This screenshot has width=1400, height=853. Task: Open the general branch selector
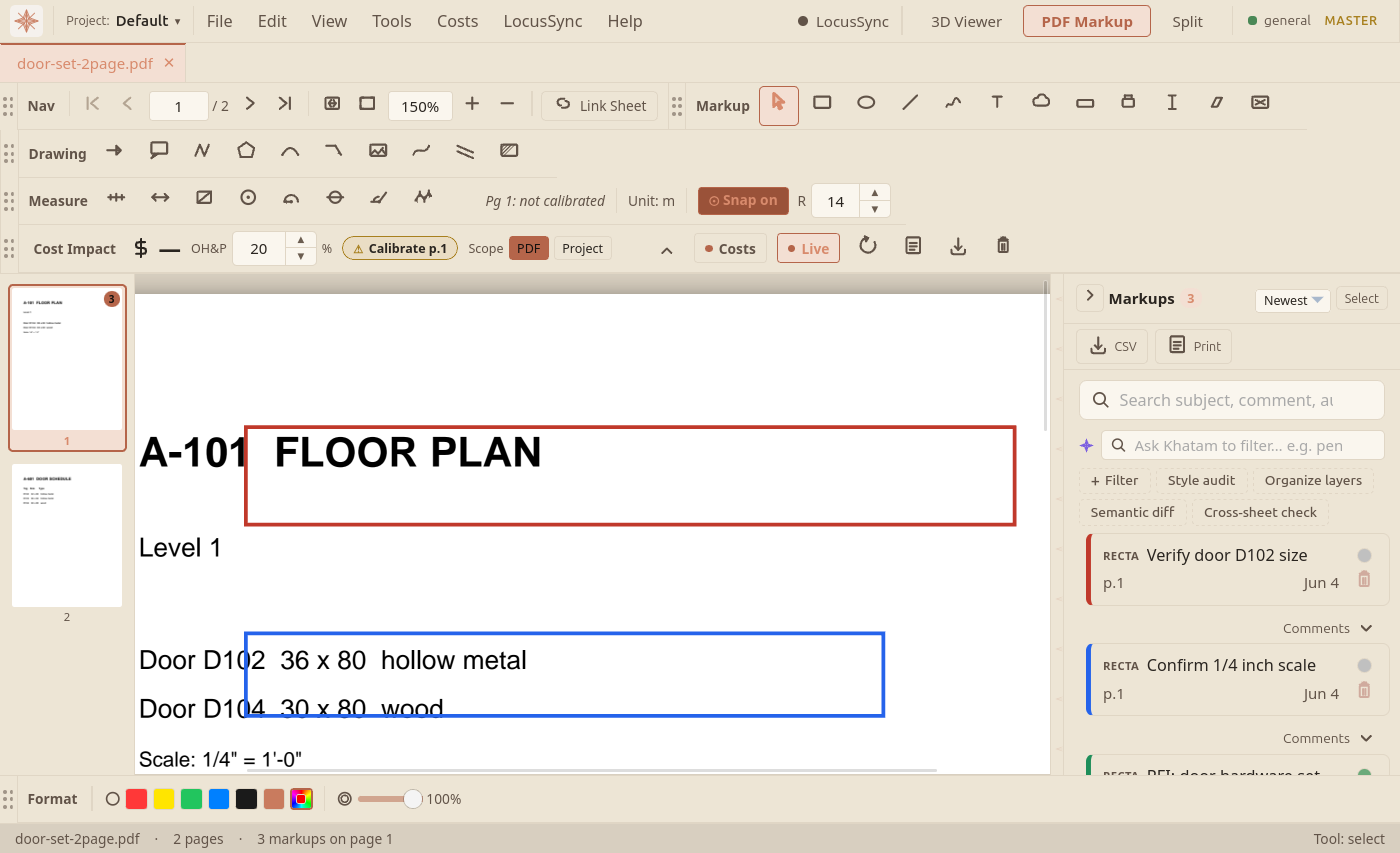pyautogui.click(x=1278, y=20)
